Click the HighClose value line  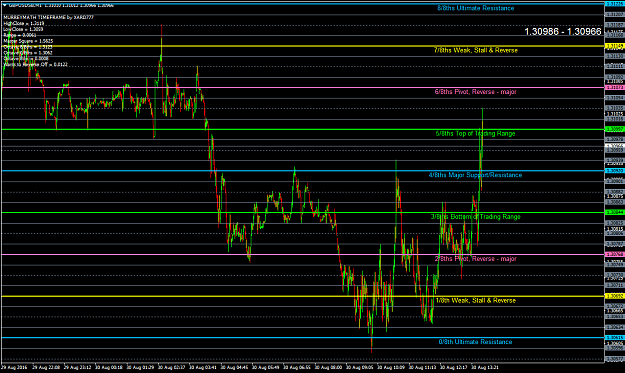coord(24,24)
